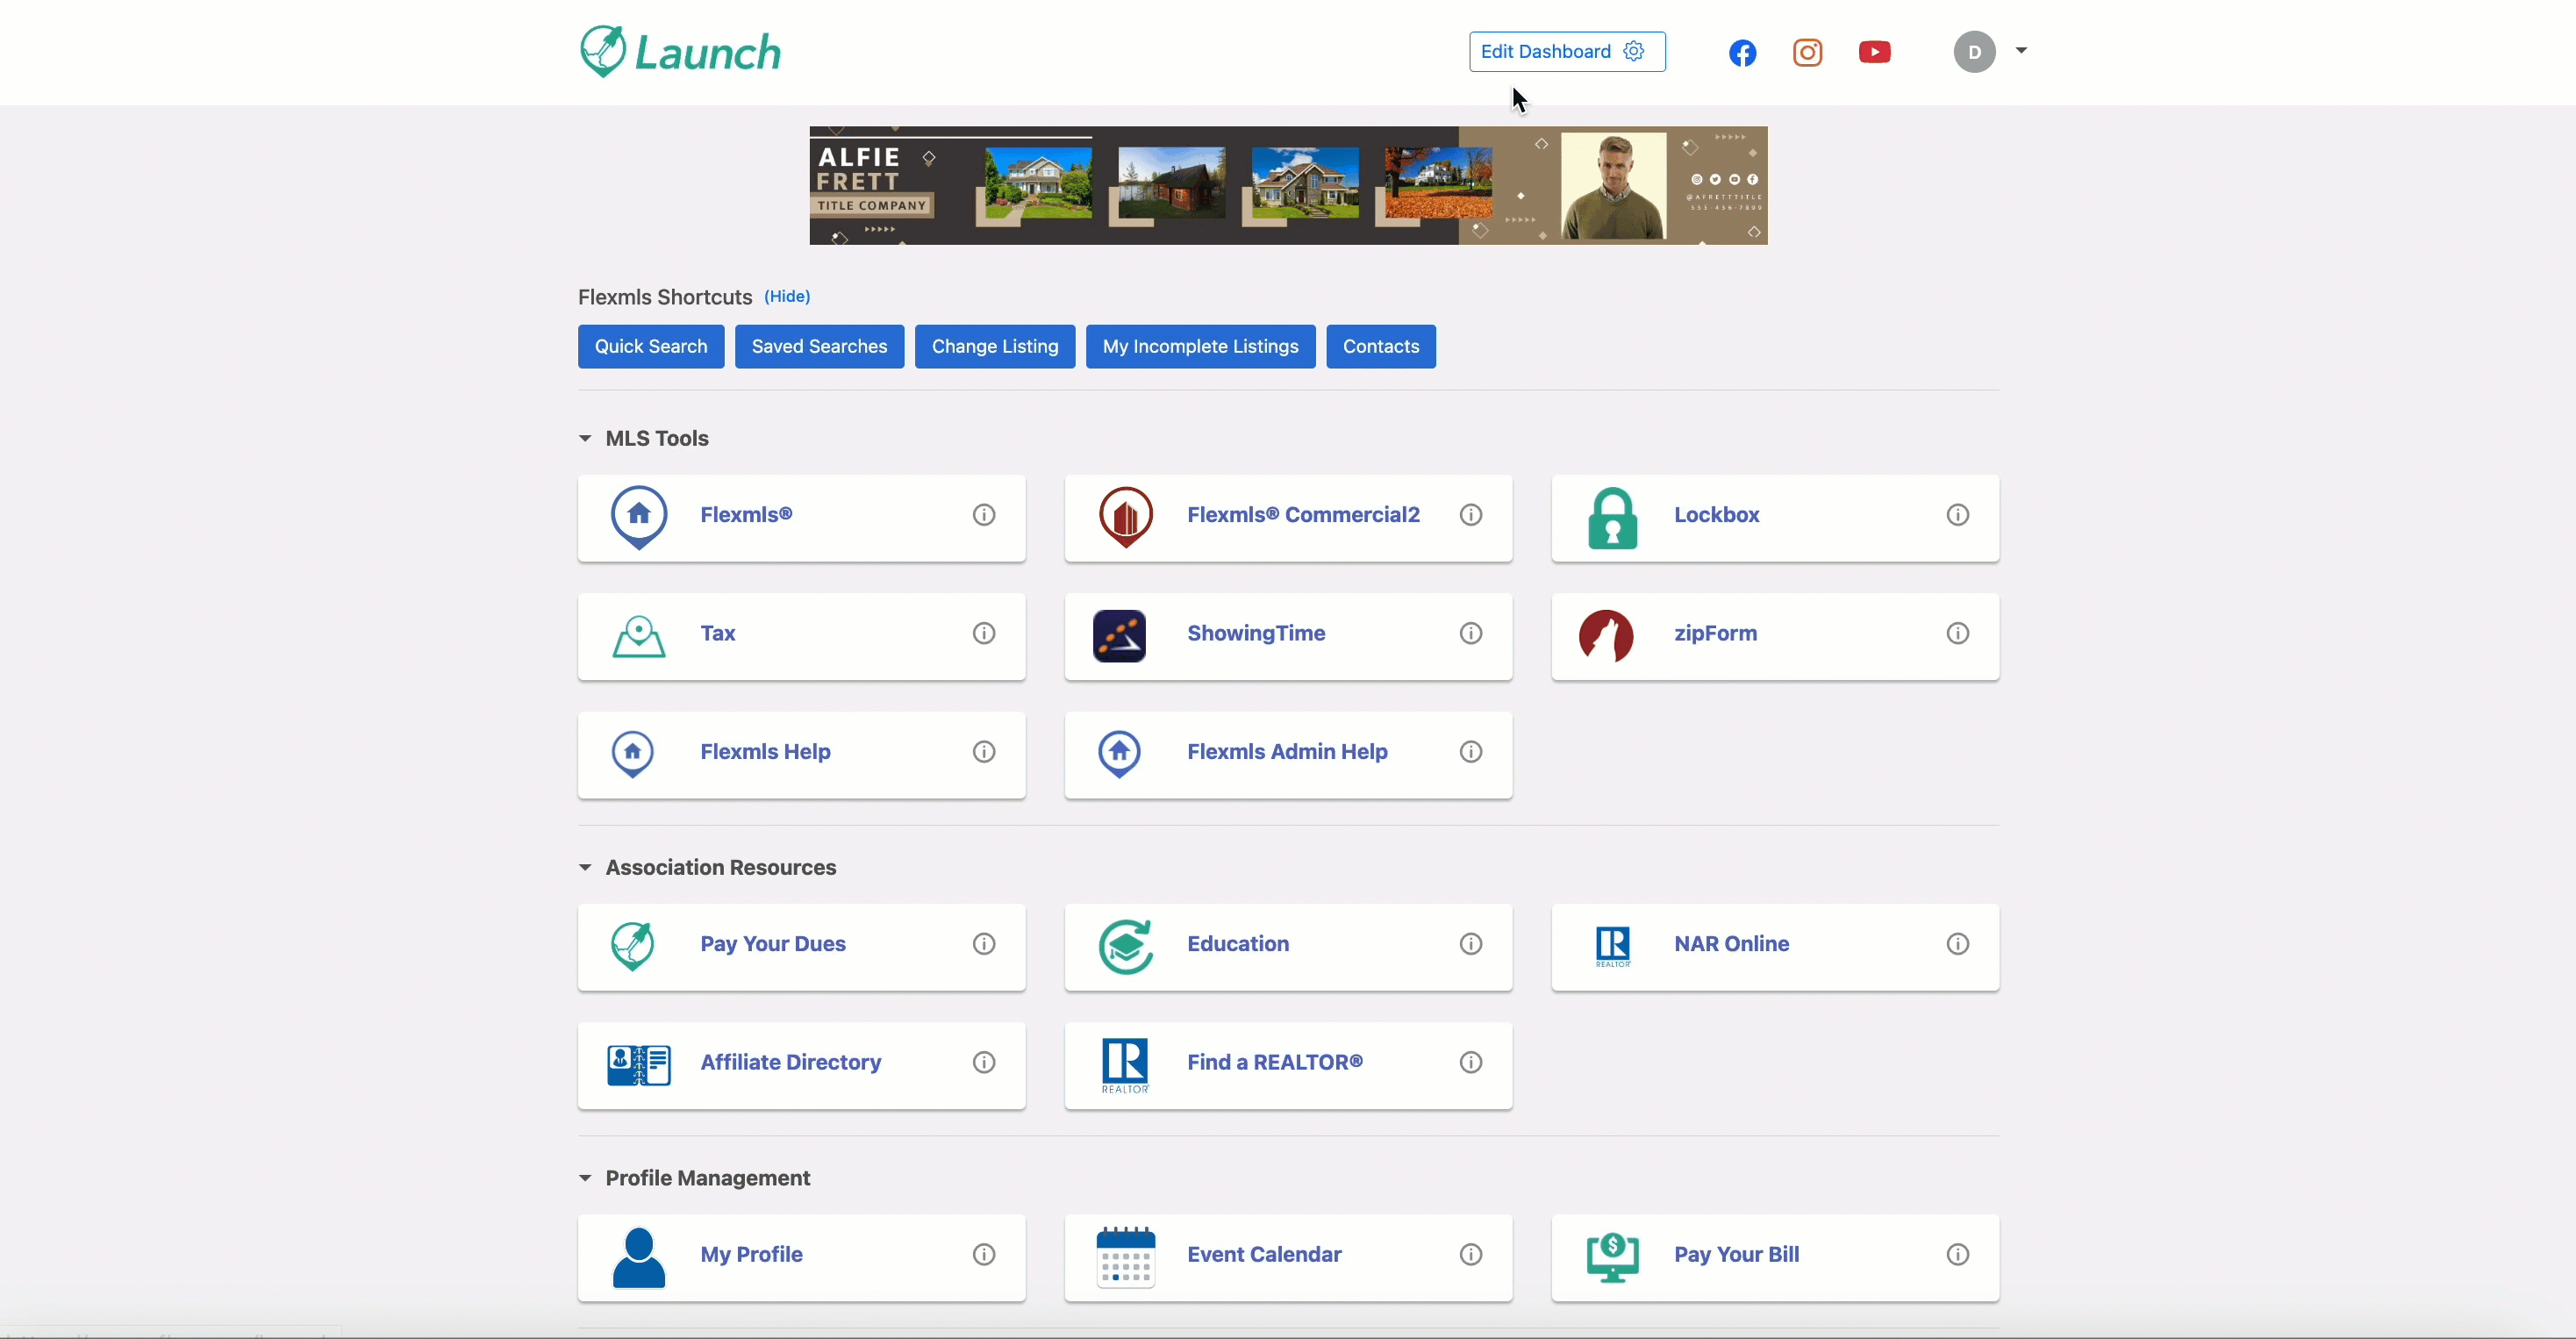Open the Contacts shortcut

1381,346
